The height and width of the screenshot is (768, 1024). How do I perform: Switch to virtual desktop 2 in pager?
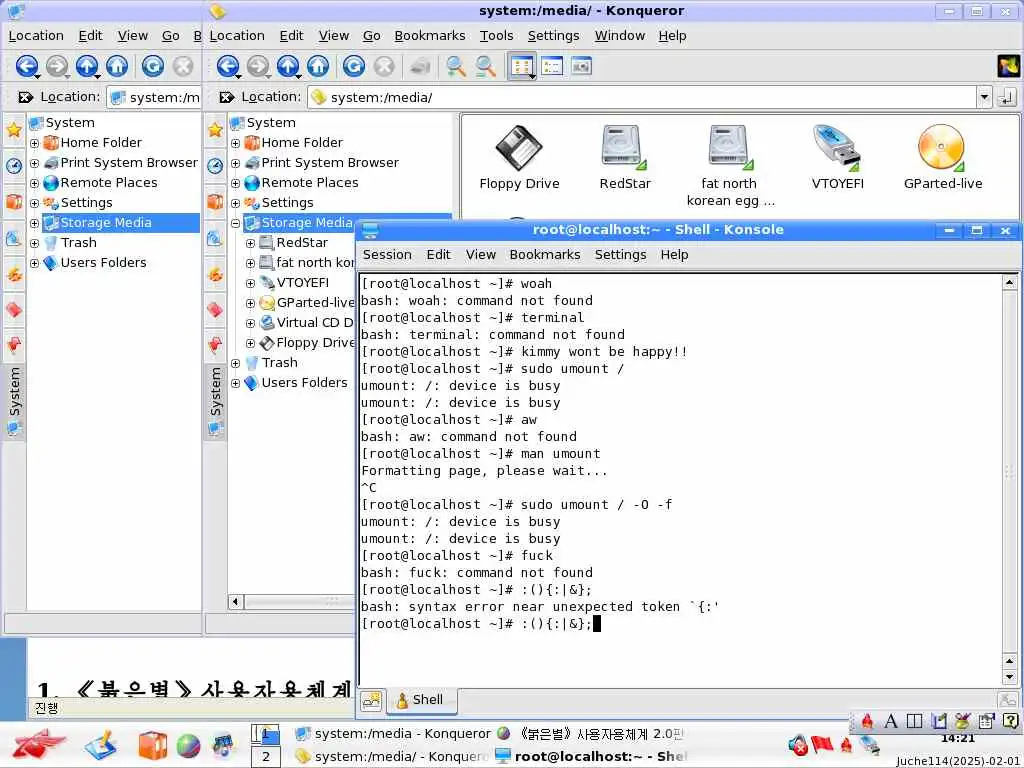coord(266,757)
